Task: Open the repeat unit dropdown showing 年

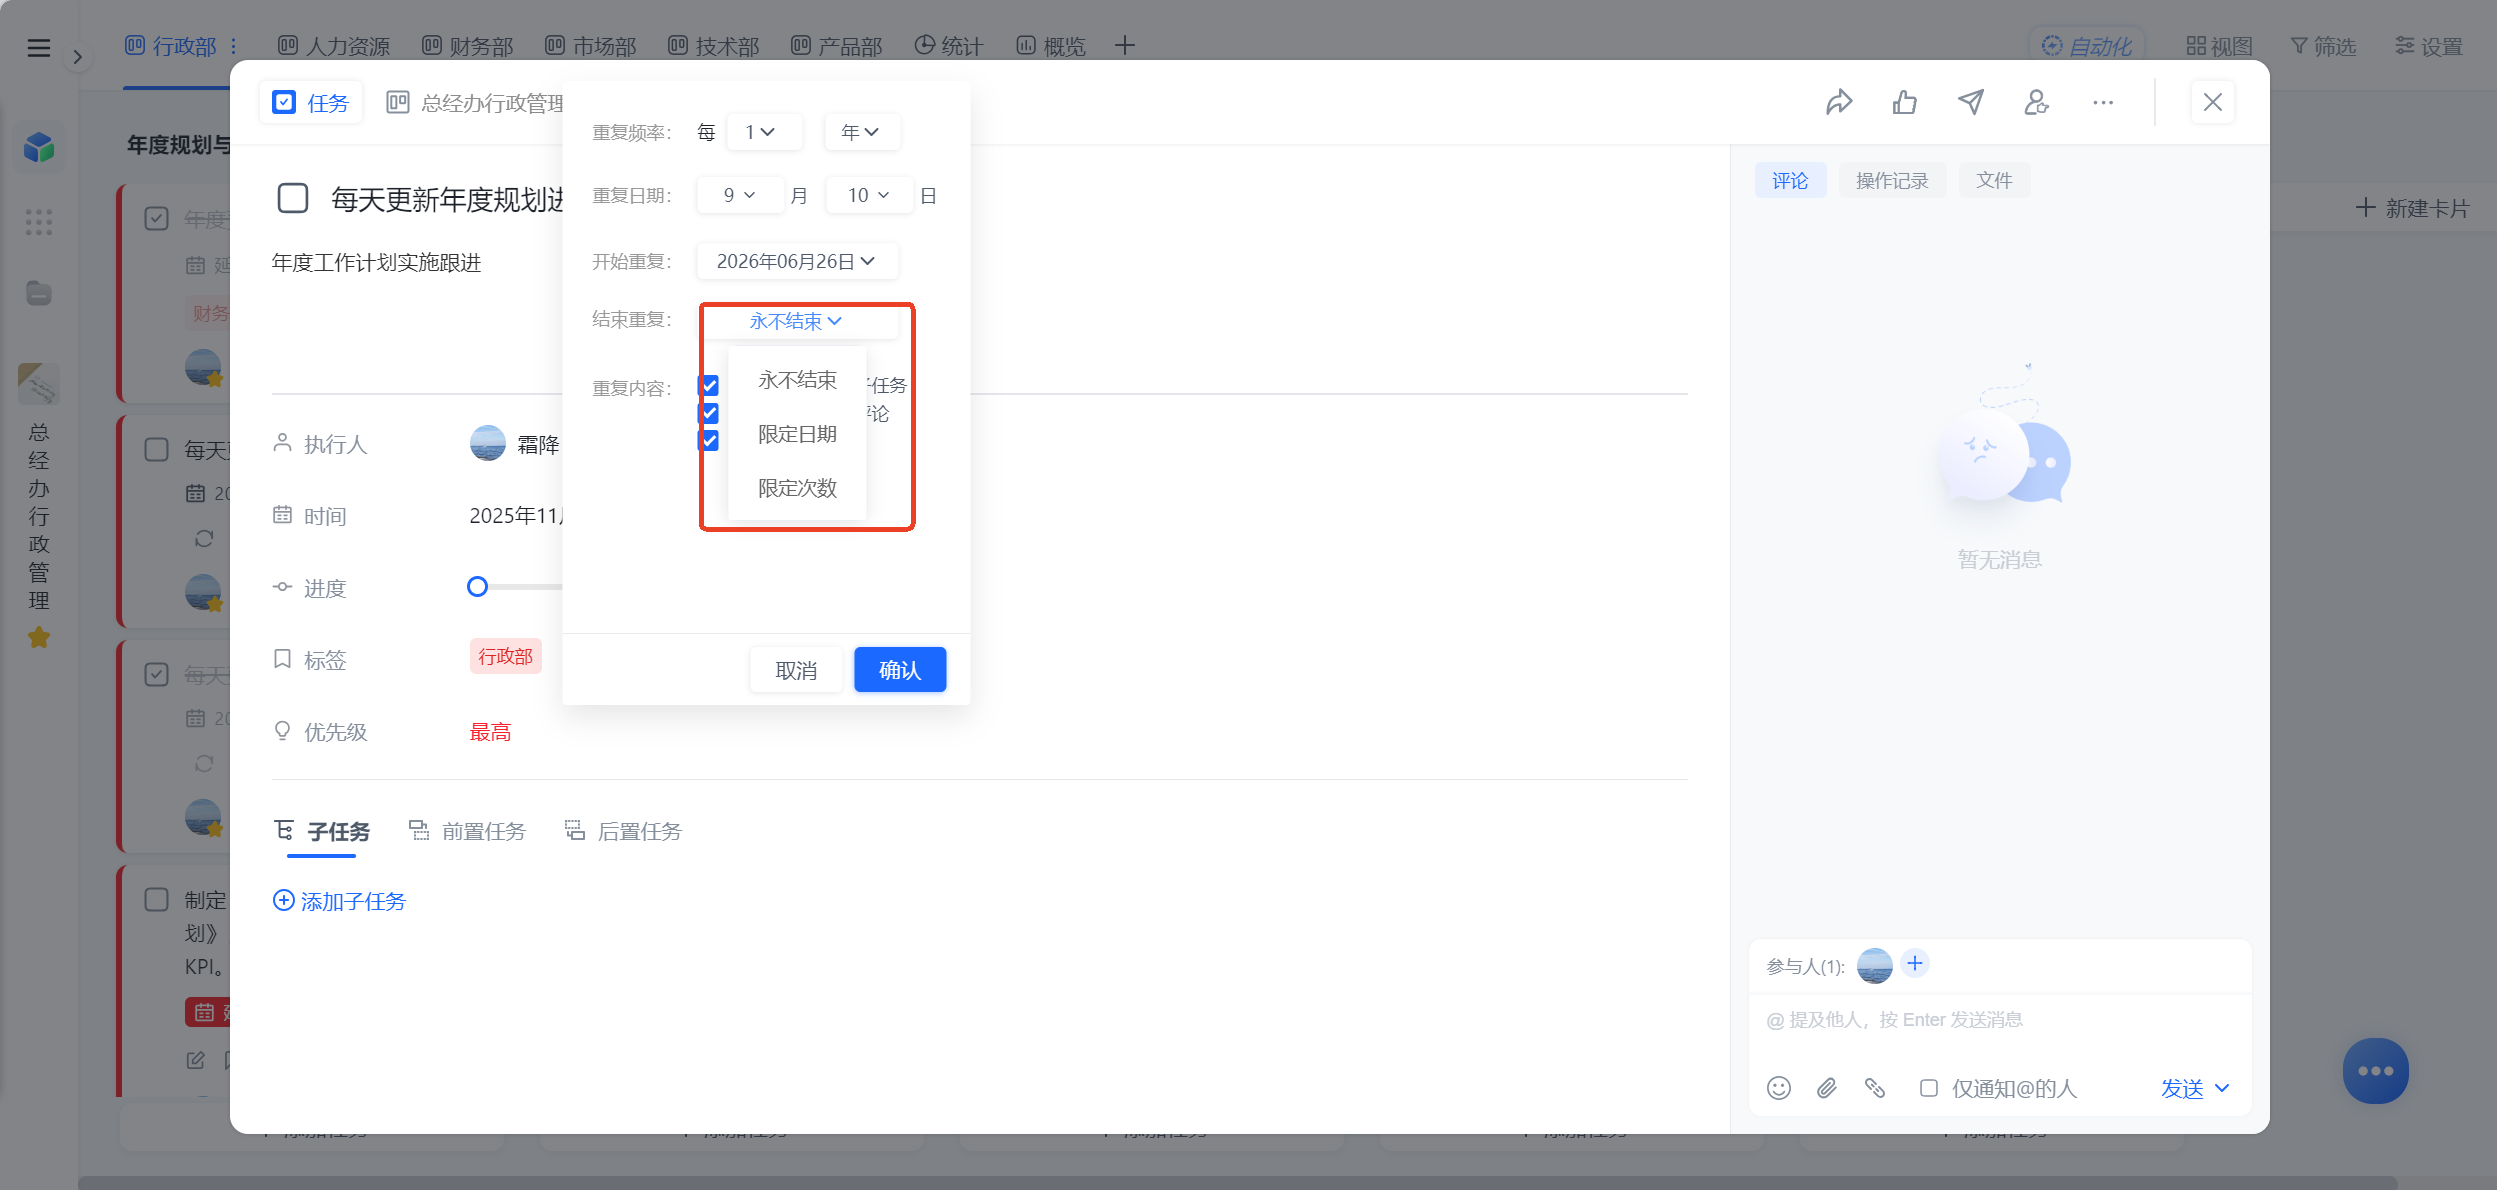Action: (x=862, y=132)
